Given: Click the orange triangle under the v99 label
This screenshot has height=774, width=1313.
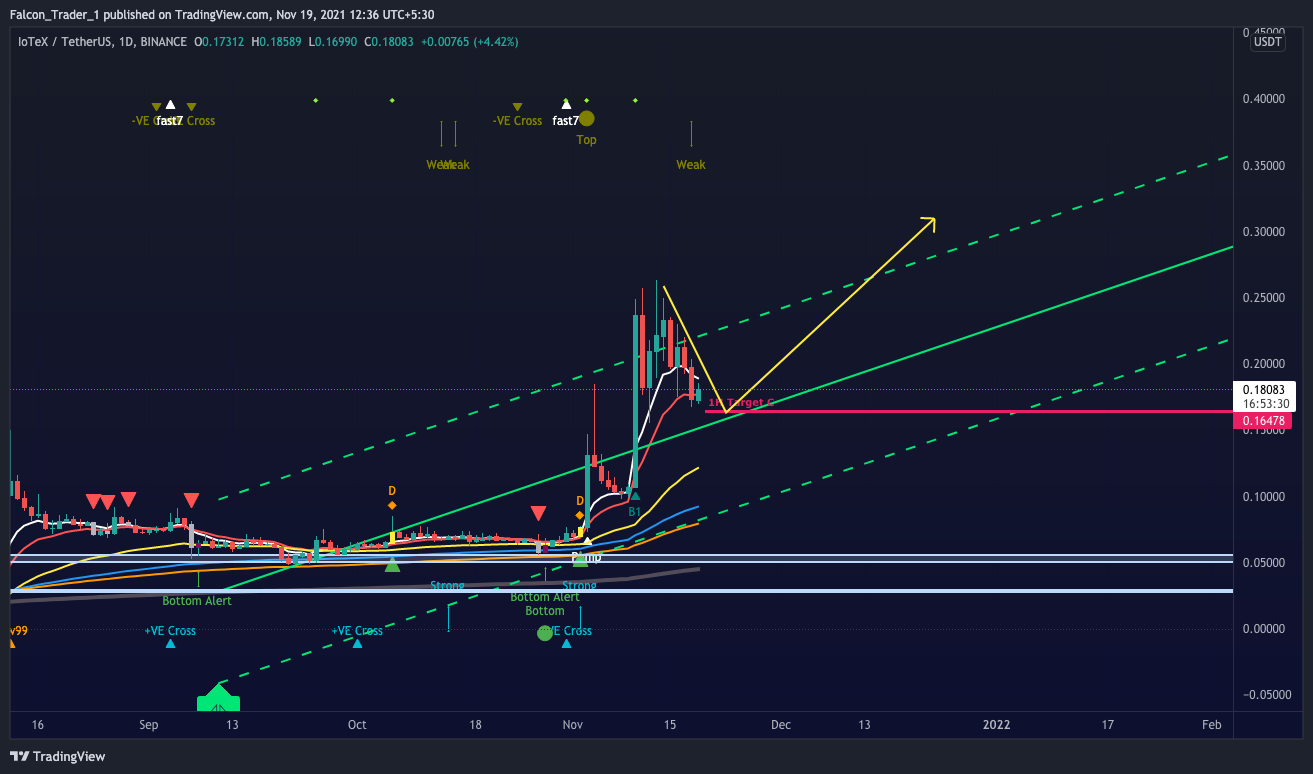Looking at the screenshot, I should tap(11, 643).
